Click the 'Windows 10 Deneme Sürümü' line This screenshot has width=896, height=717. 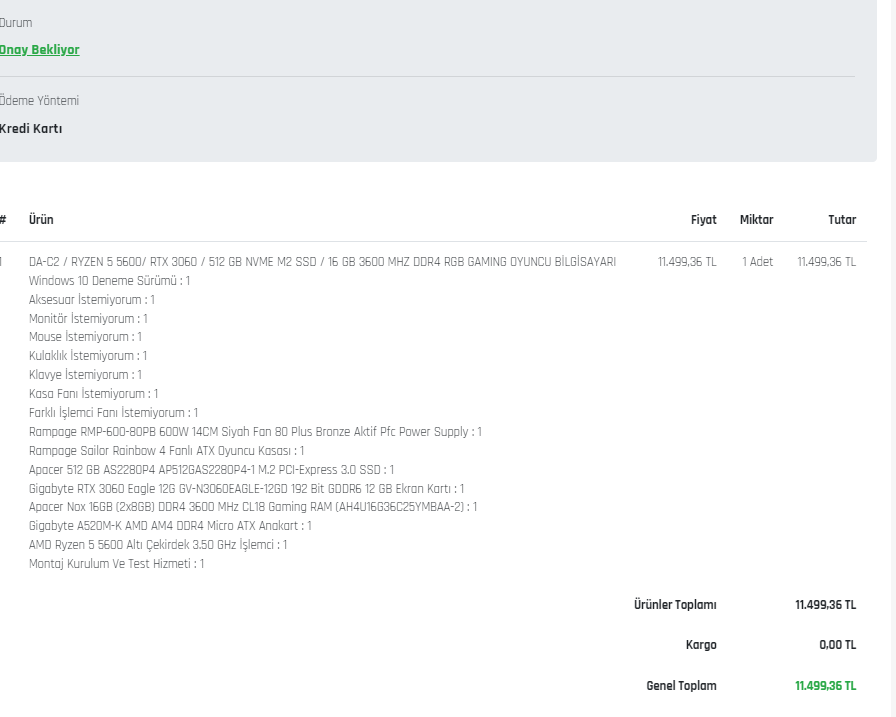pyautogui.click(x=109, y=281)
